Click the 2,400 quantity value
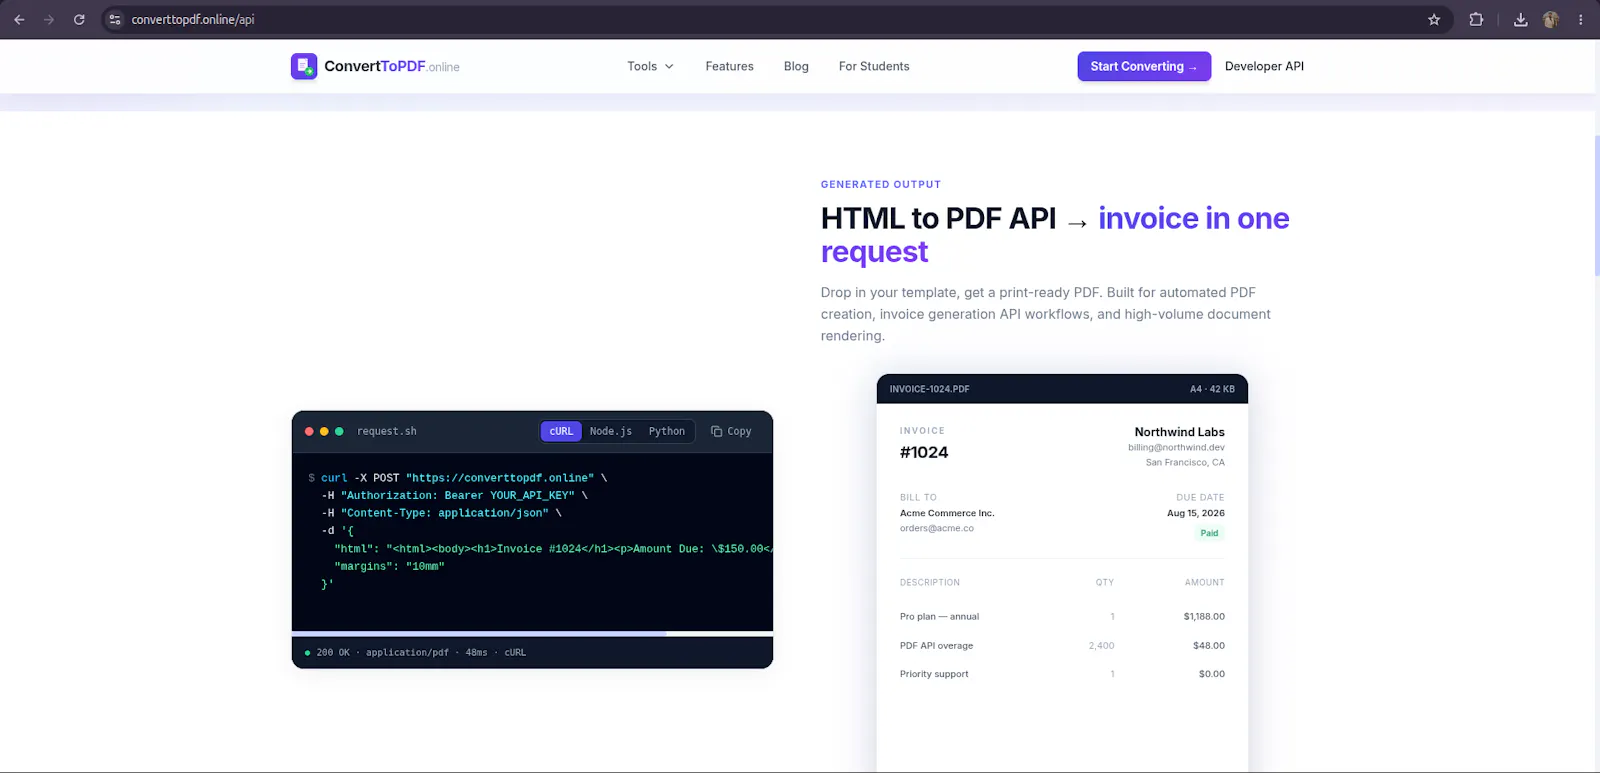Image resolution: width=1600 pixels, height=773 pixels. pos(1101,645)
